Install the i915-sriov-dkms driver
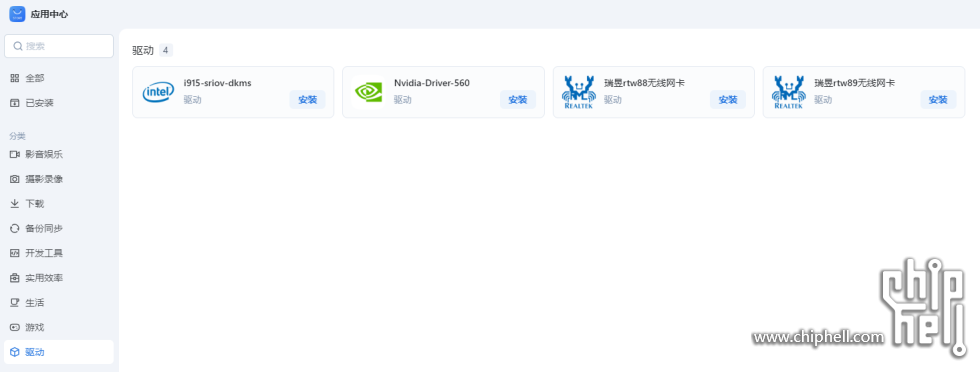The width and height of the screenshot is (980, 372). click(x=308, y=99)
